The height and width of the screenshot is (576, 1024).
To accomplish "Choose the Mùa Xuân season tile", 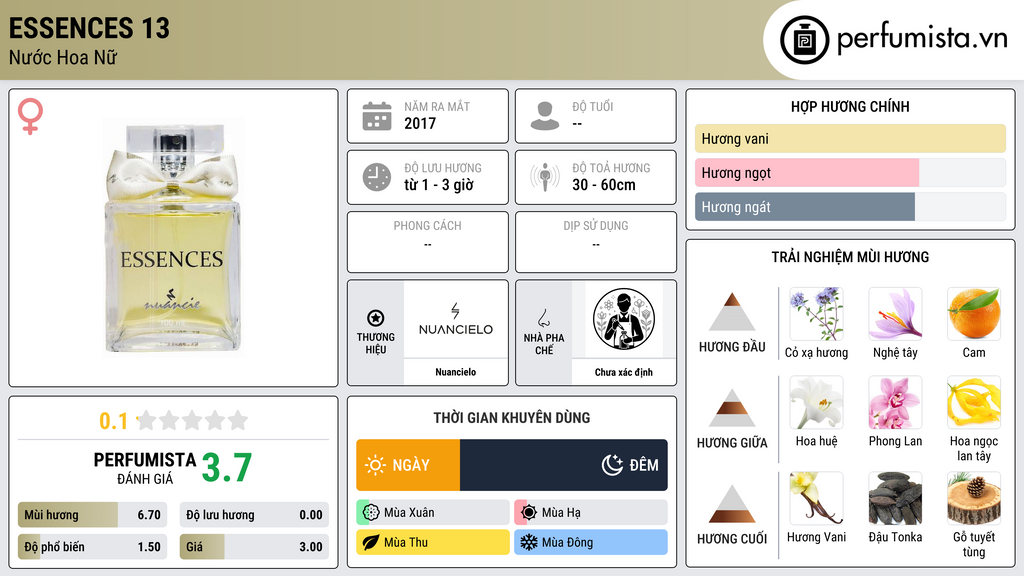I will coord(433,513).
